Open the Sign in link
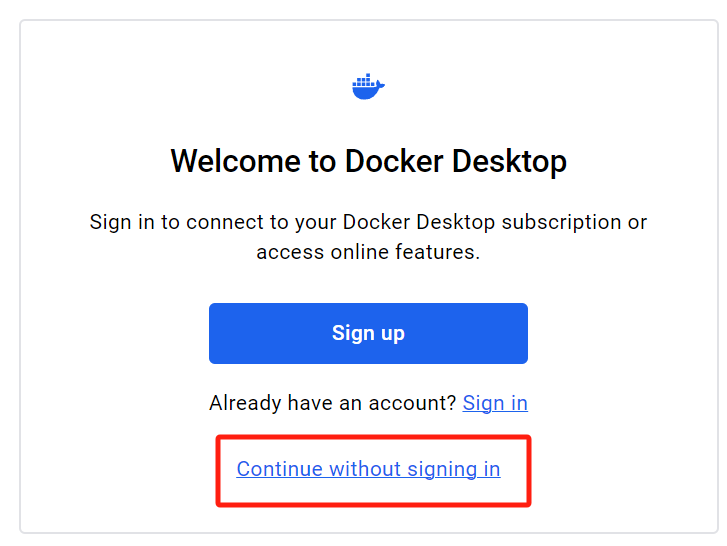 coord(495,403)
